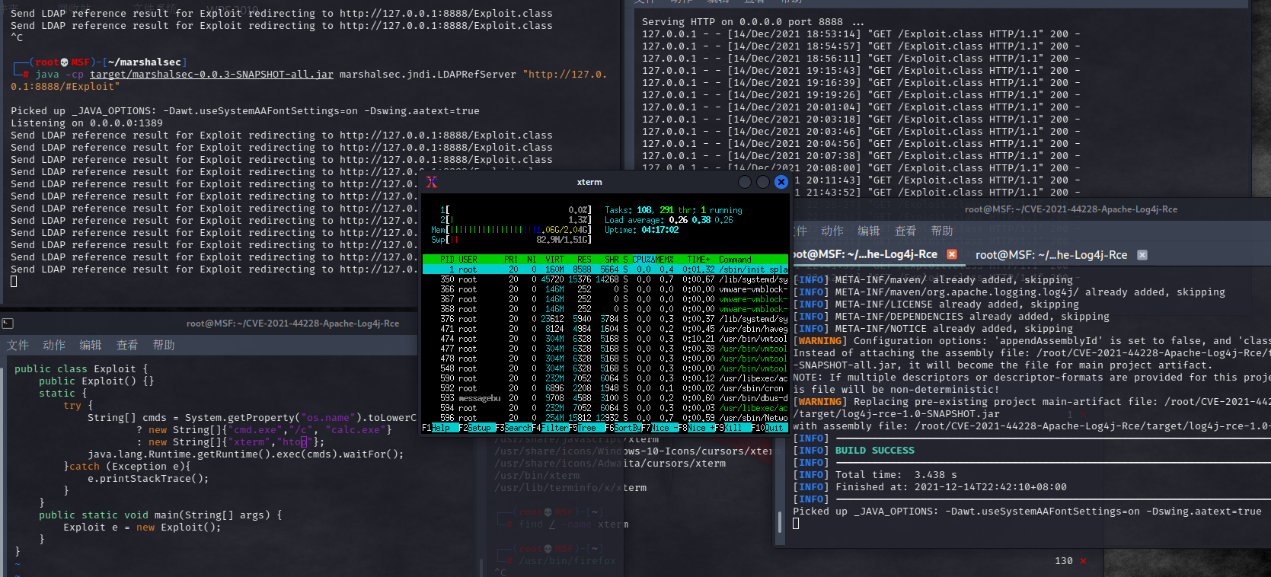Open 动作 menu in the Maven build terminal

click(832, 231)
